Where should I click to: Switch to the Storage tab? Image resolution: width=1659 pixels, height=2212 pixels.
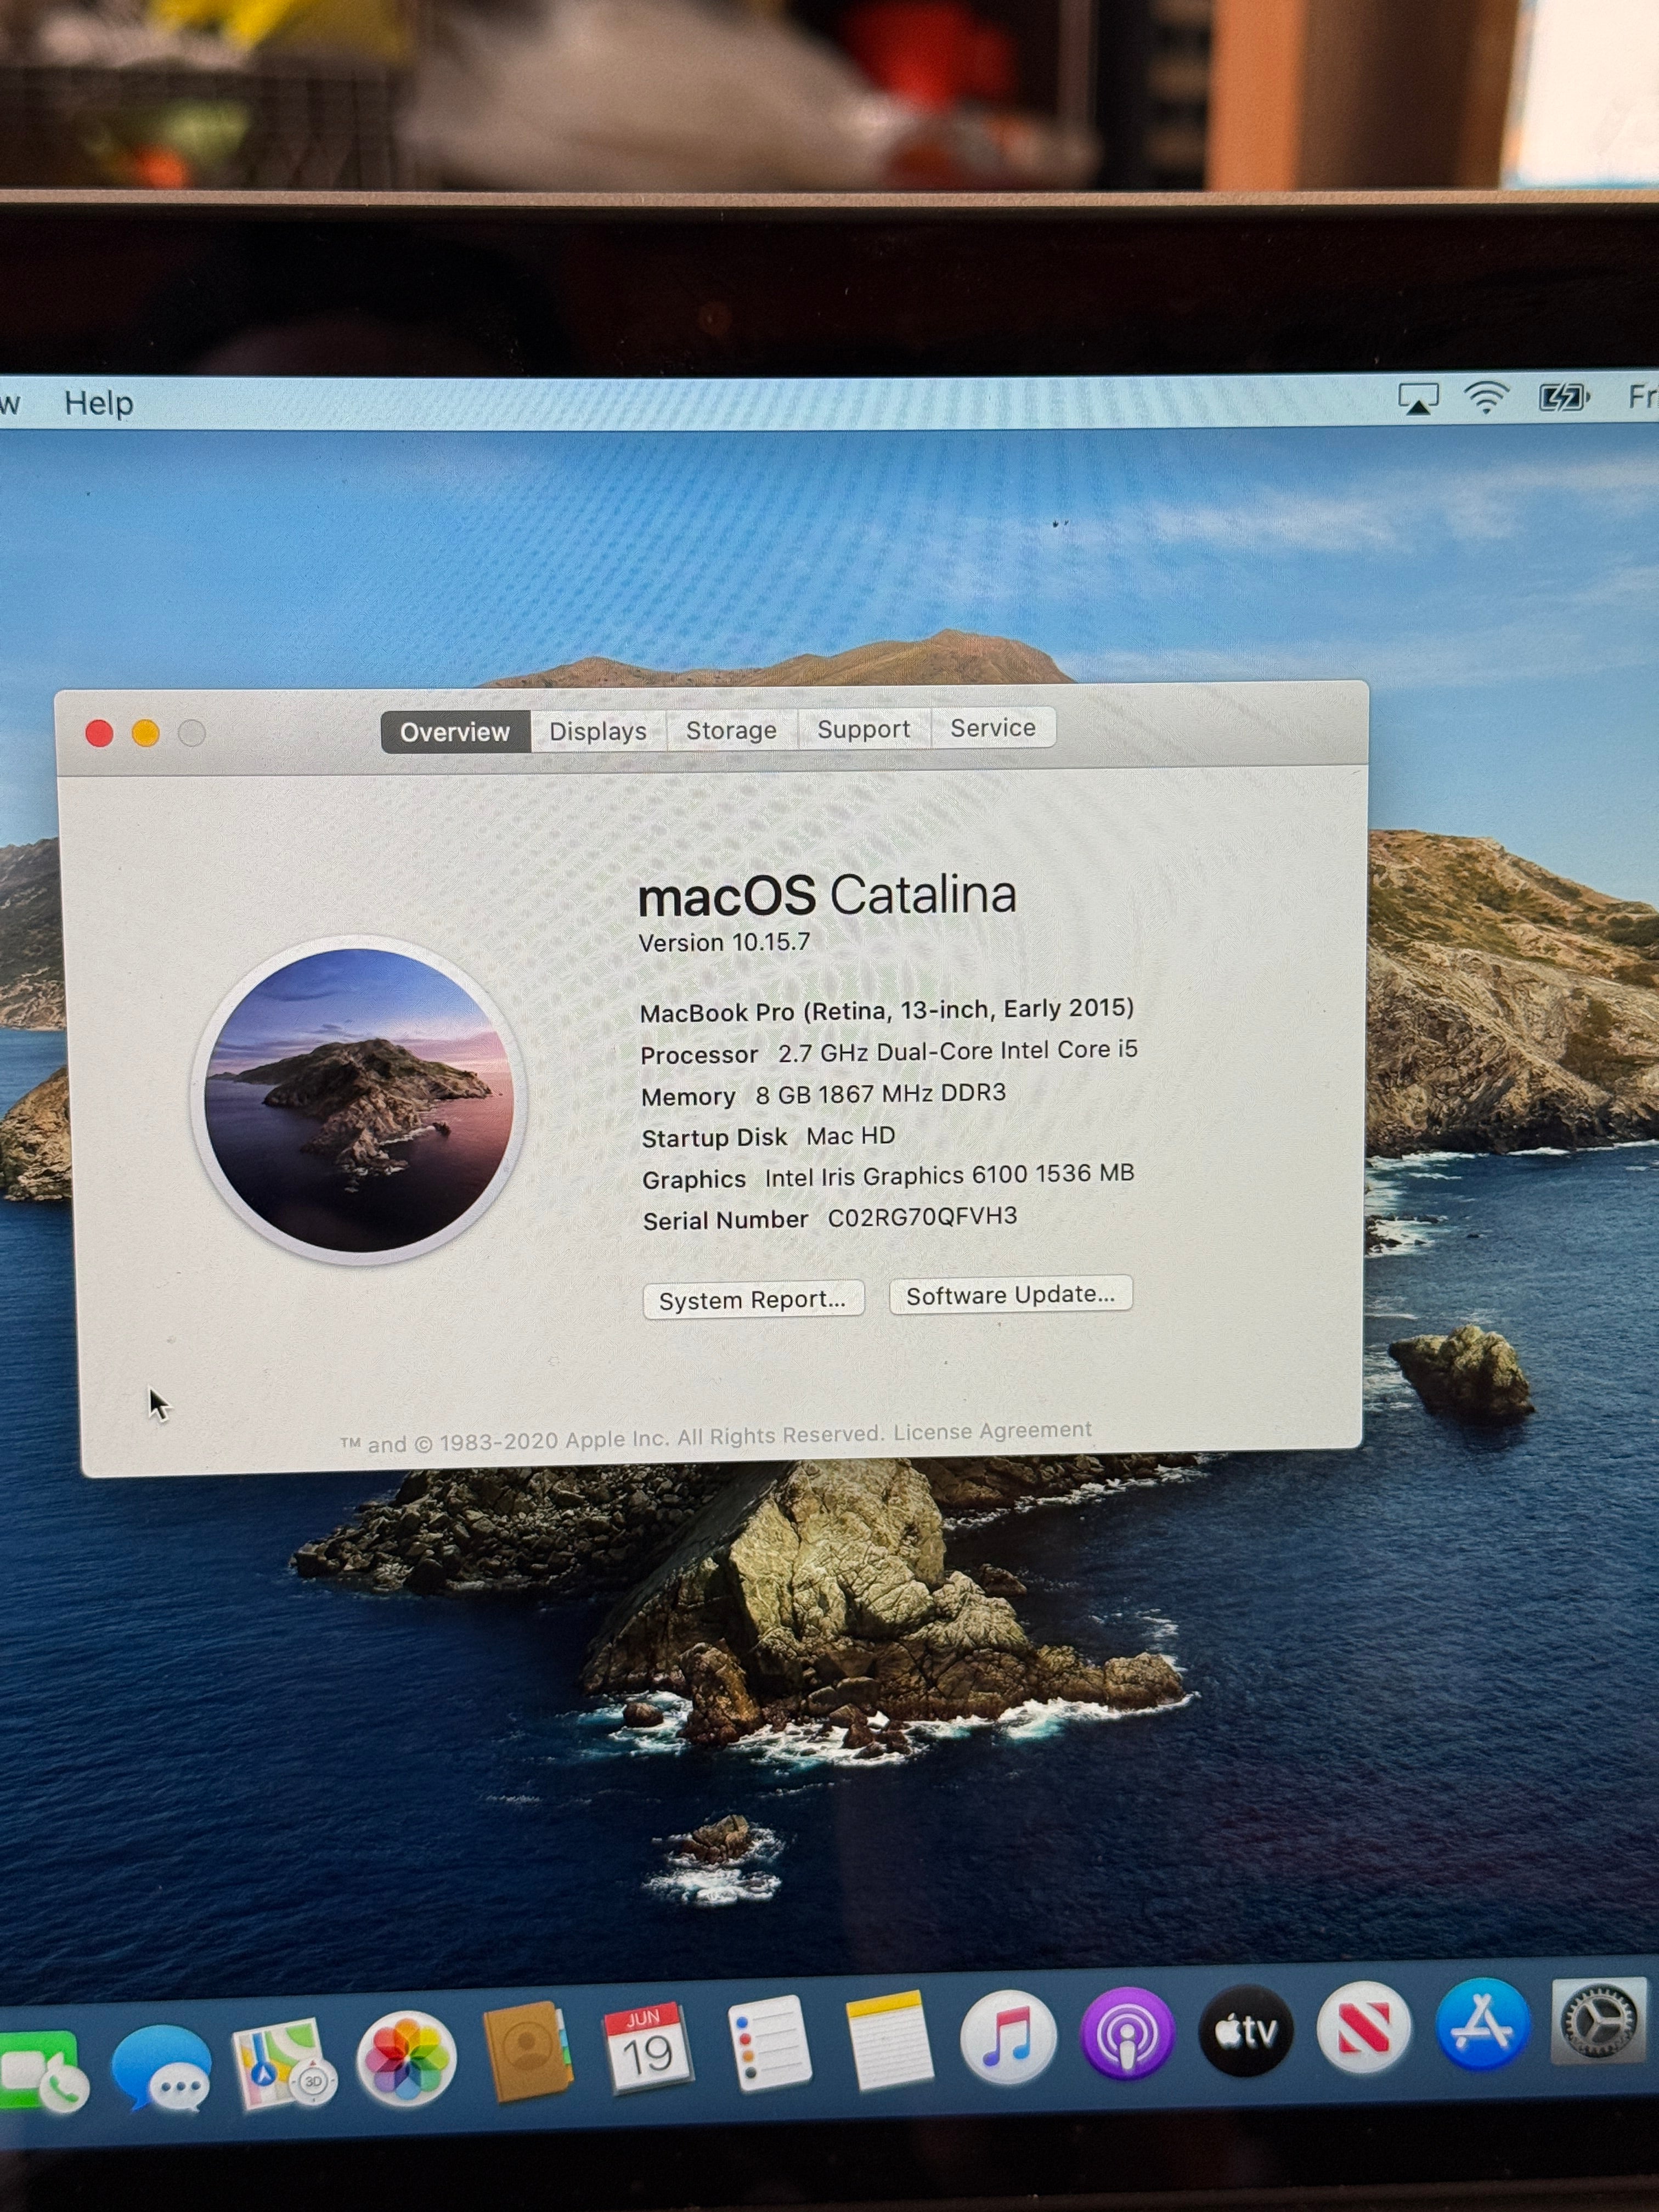pos(731,730)
